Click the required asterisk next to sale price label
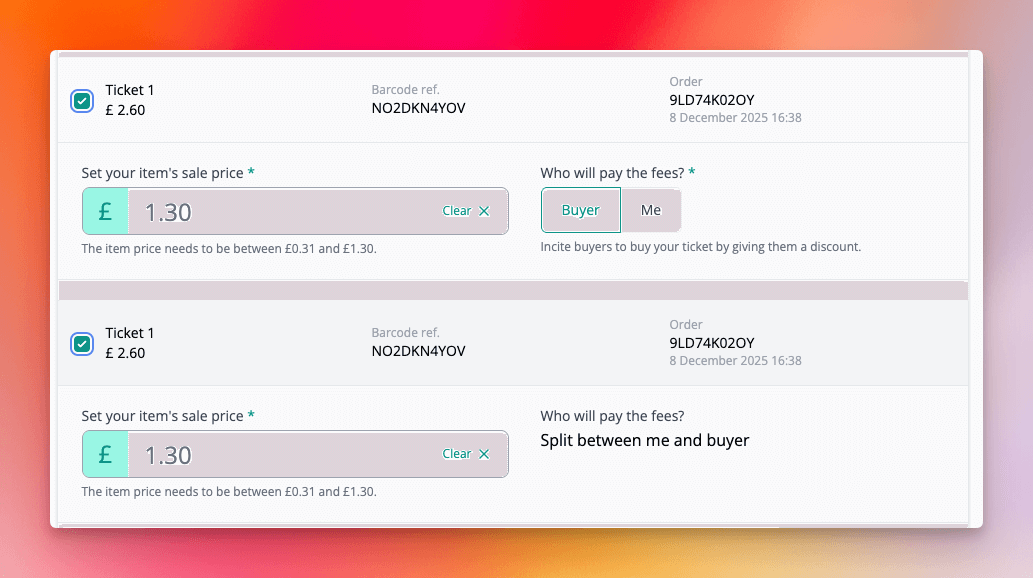The width and height of the screenshot is (1033, 578). tap(251, 172)
